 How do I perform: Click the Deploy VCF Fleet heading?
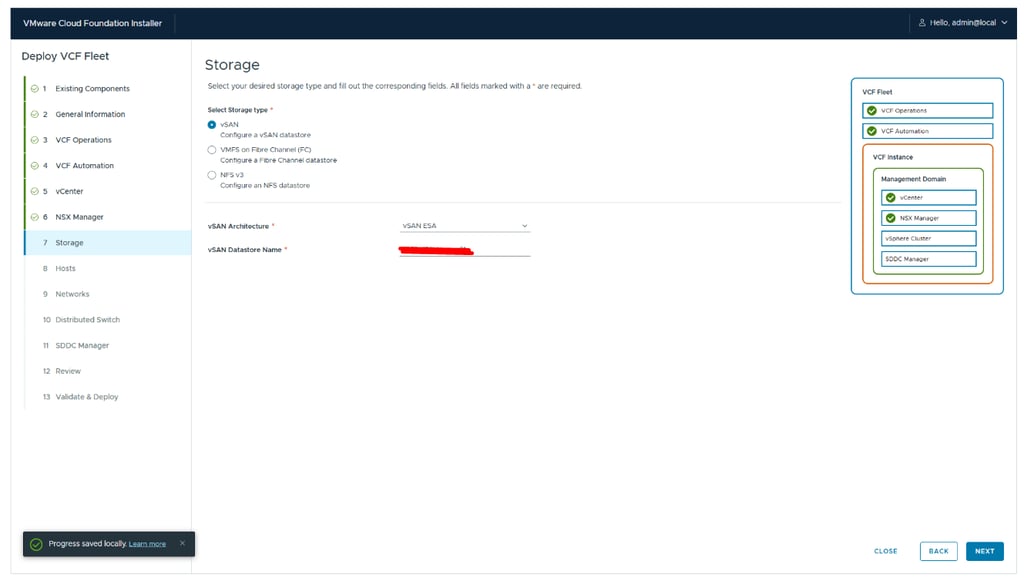[x=65, y=56]
